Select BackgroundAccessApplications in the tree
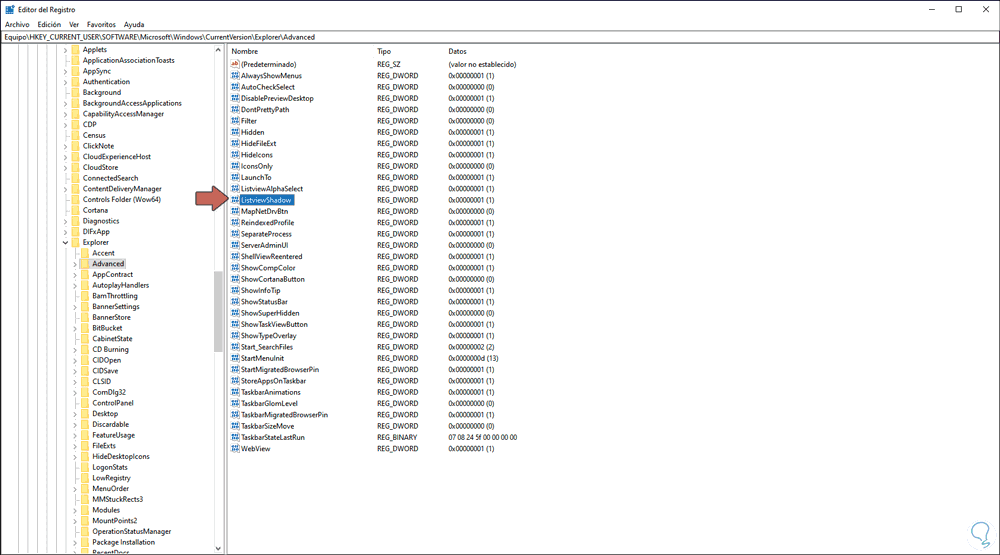 [x=132, y=103]
